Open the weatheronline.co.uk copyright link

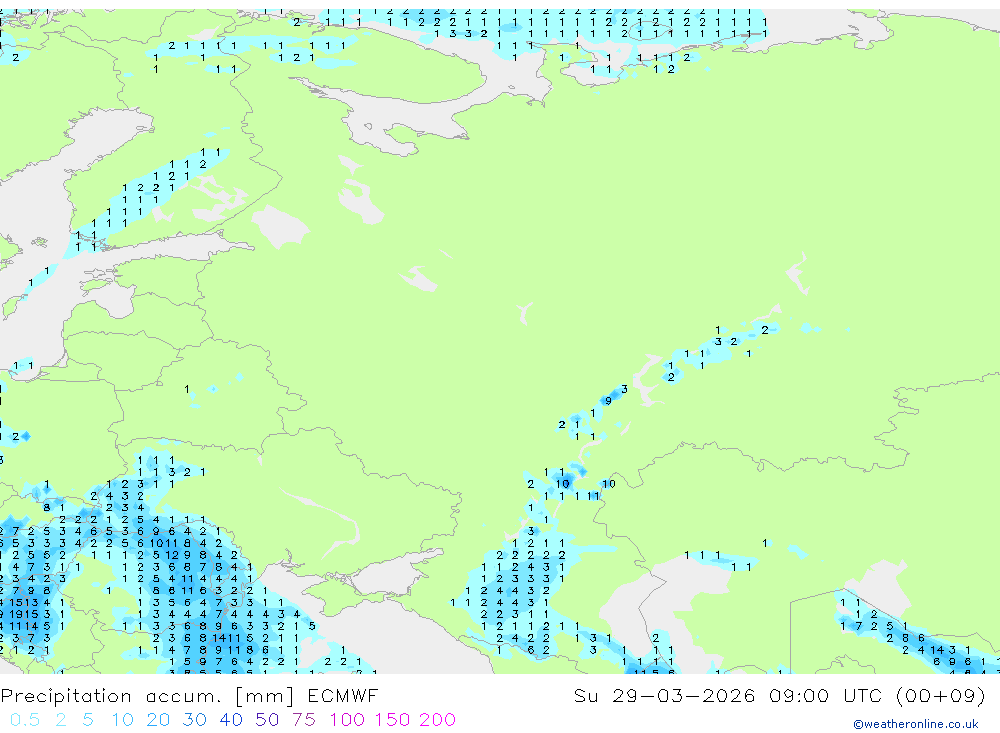click(915, 724)
